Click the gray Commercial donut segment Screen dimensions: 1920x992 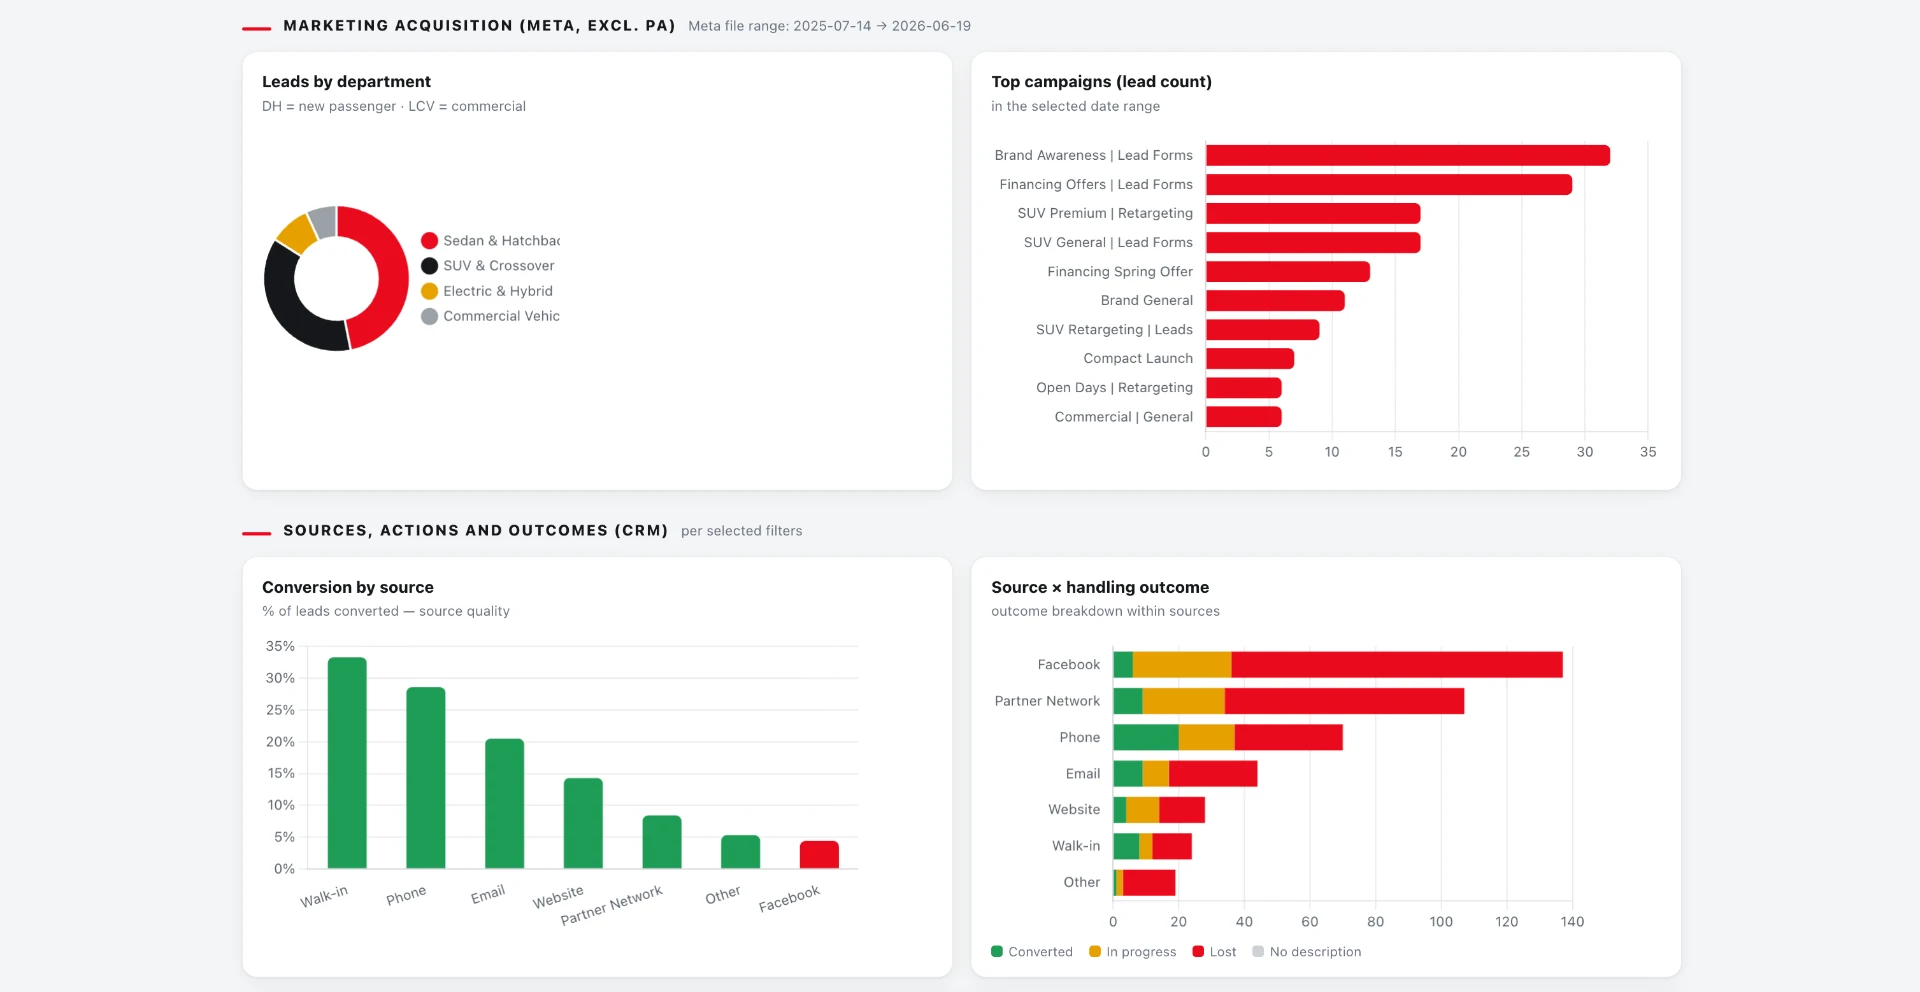(x=322, y=221)
